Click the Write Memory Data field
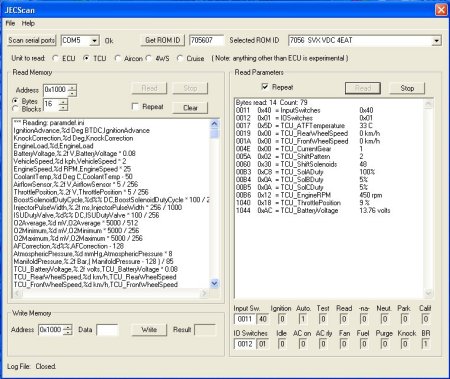Viewport: 450px width, 379px height. (107, 330)
